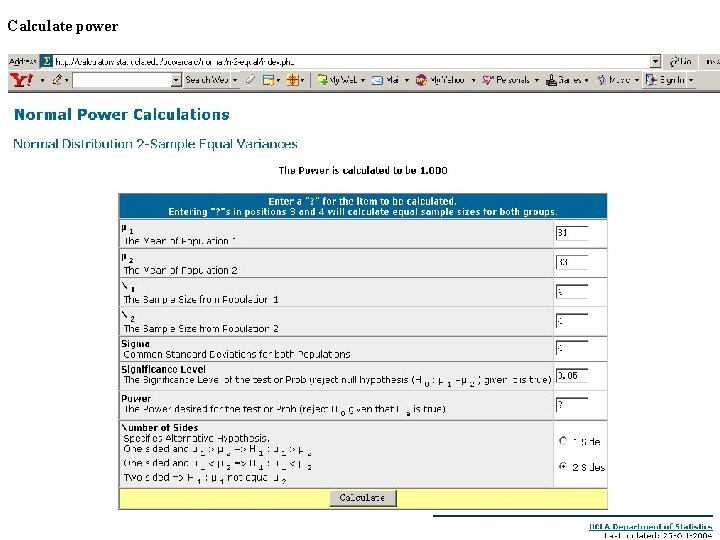Click the Go button beside address bar
720x540 pixels.
coord(681,61)
